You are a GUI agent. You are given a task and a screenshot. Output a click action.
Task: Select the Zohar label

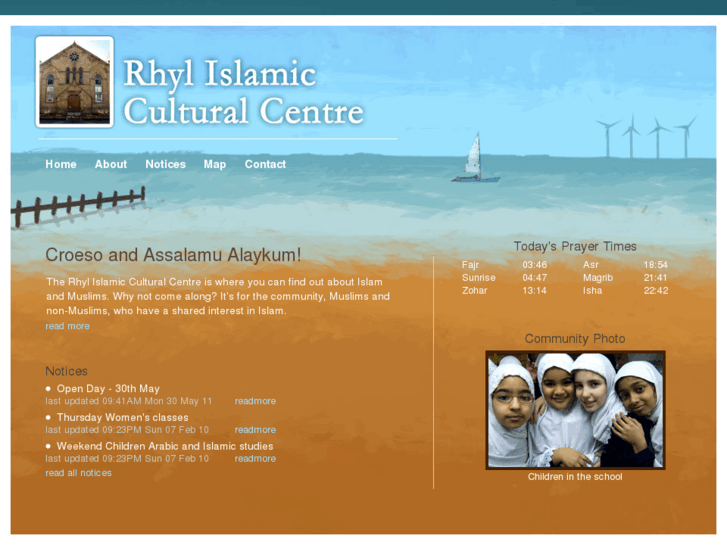tap(474, 291)
